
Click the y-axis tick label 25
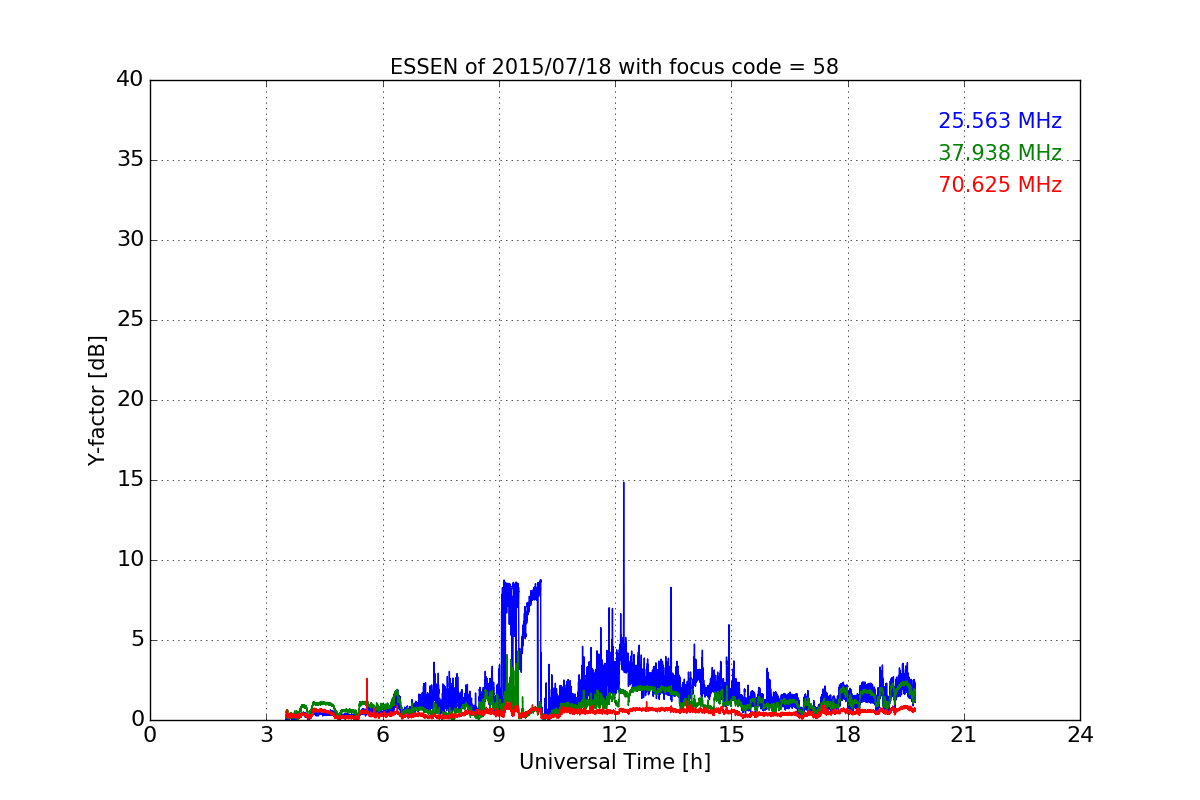click(129, 320)
